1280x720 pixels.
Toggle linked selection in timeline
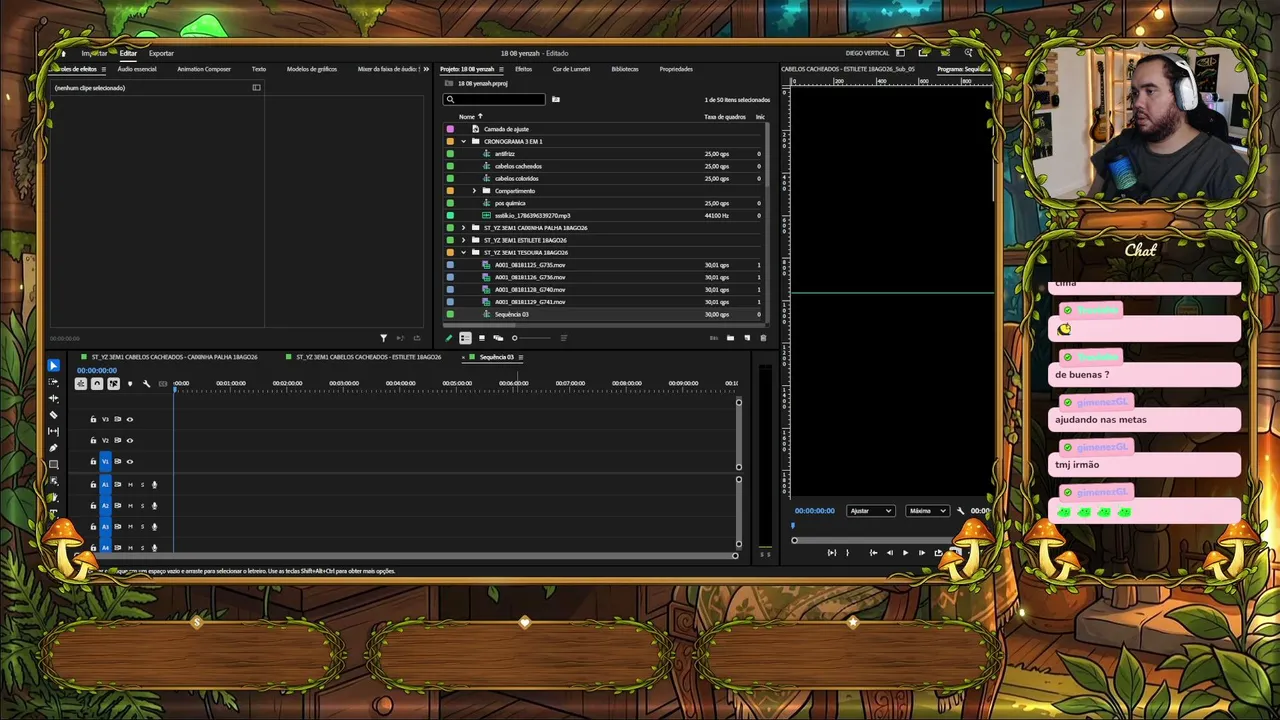(113, 384)
